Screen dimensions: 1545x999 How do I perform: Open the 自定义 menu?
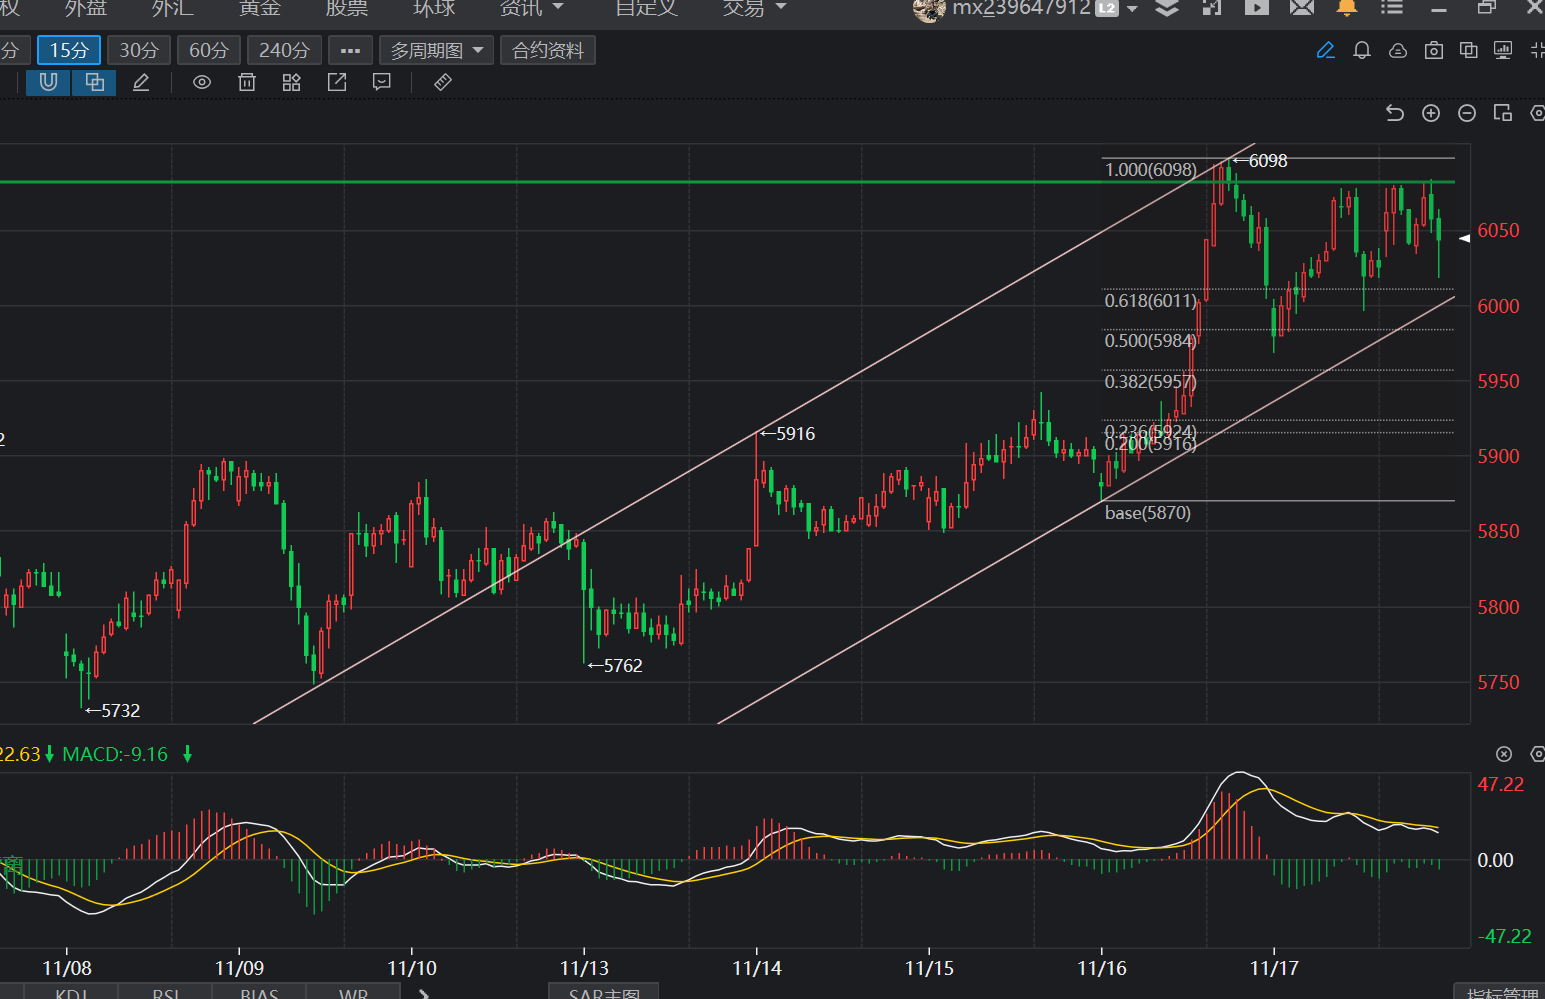point(646,8)
